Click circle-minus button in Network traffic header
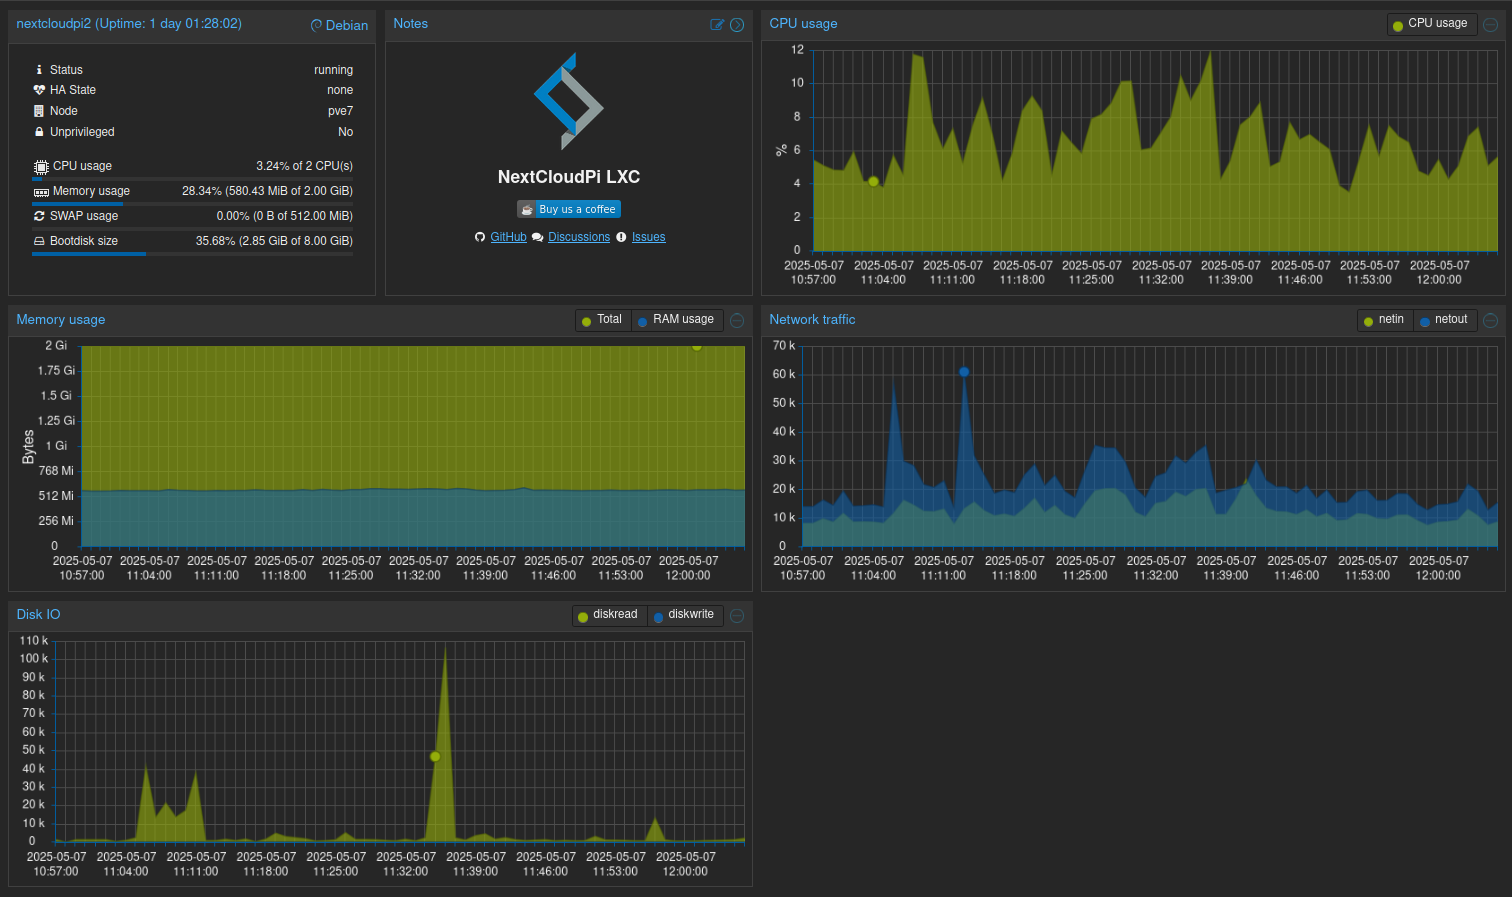The width and height of the screenshot is (1512, 897). 1490,321
